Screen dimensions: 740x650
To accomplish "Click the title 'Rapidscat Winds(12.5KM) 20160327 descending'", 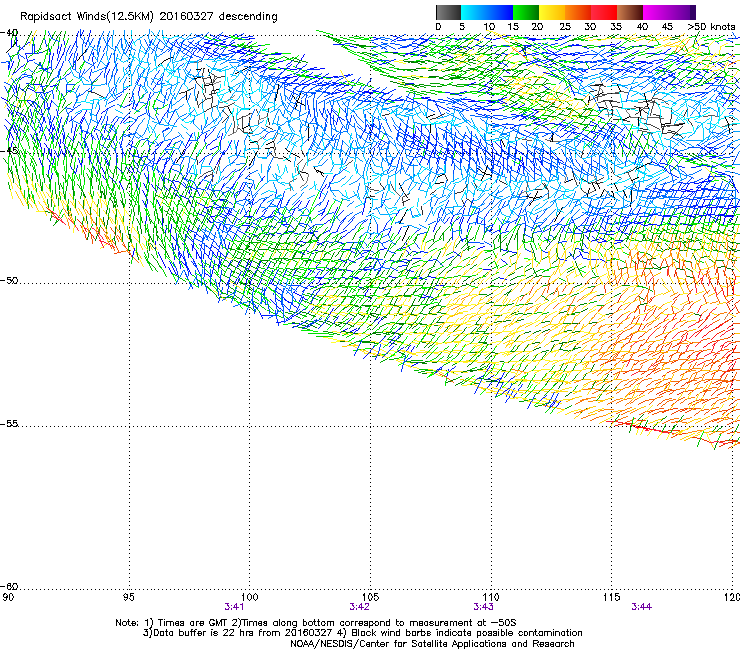I will (x=149, y=16).
